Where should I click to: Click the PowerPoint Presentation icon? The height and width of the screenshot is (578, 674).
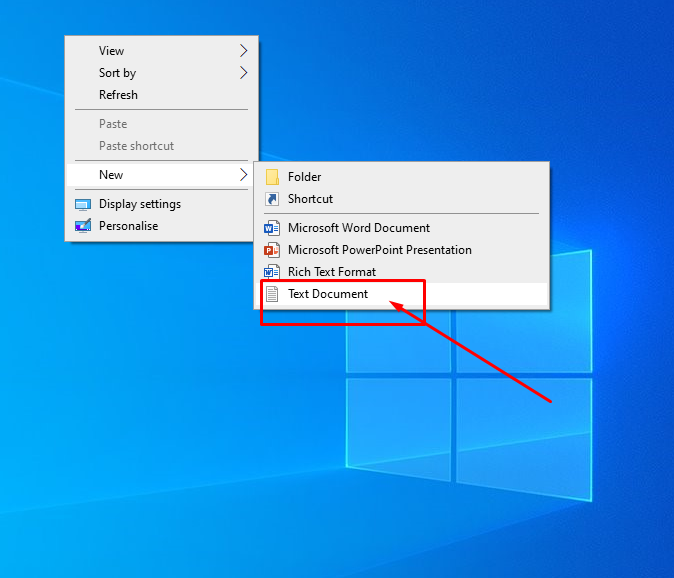click(x=272, y=250)
